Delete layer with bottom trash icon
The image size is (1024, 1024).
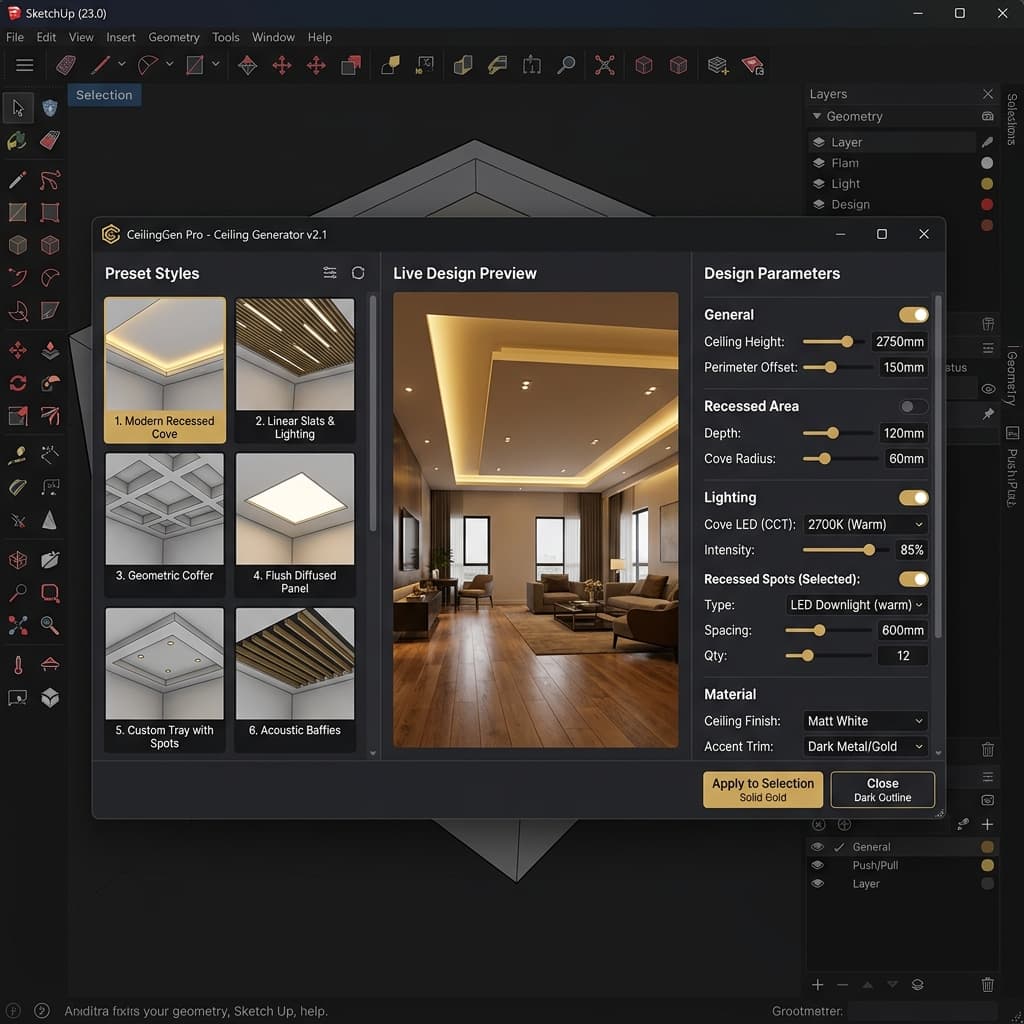(987, 984)
